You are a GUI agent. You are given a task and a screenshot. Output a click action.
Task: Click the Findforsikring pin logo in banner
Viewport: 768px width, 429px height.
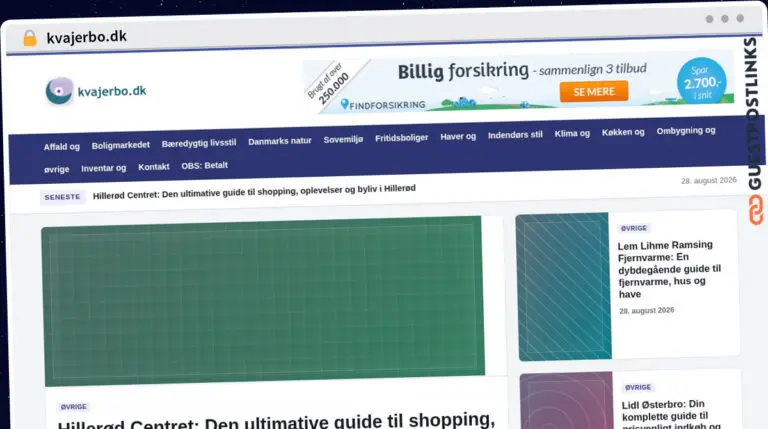pyautogui.click(x=344, y=104)
